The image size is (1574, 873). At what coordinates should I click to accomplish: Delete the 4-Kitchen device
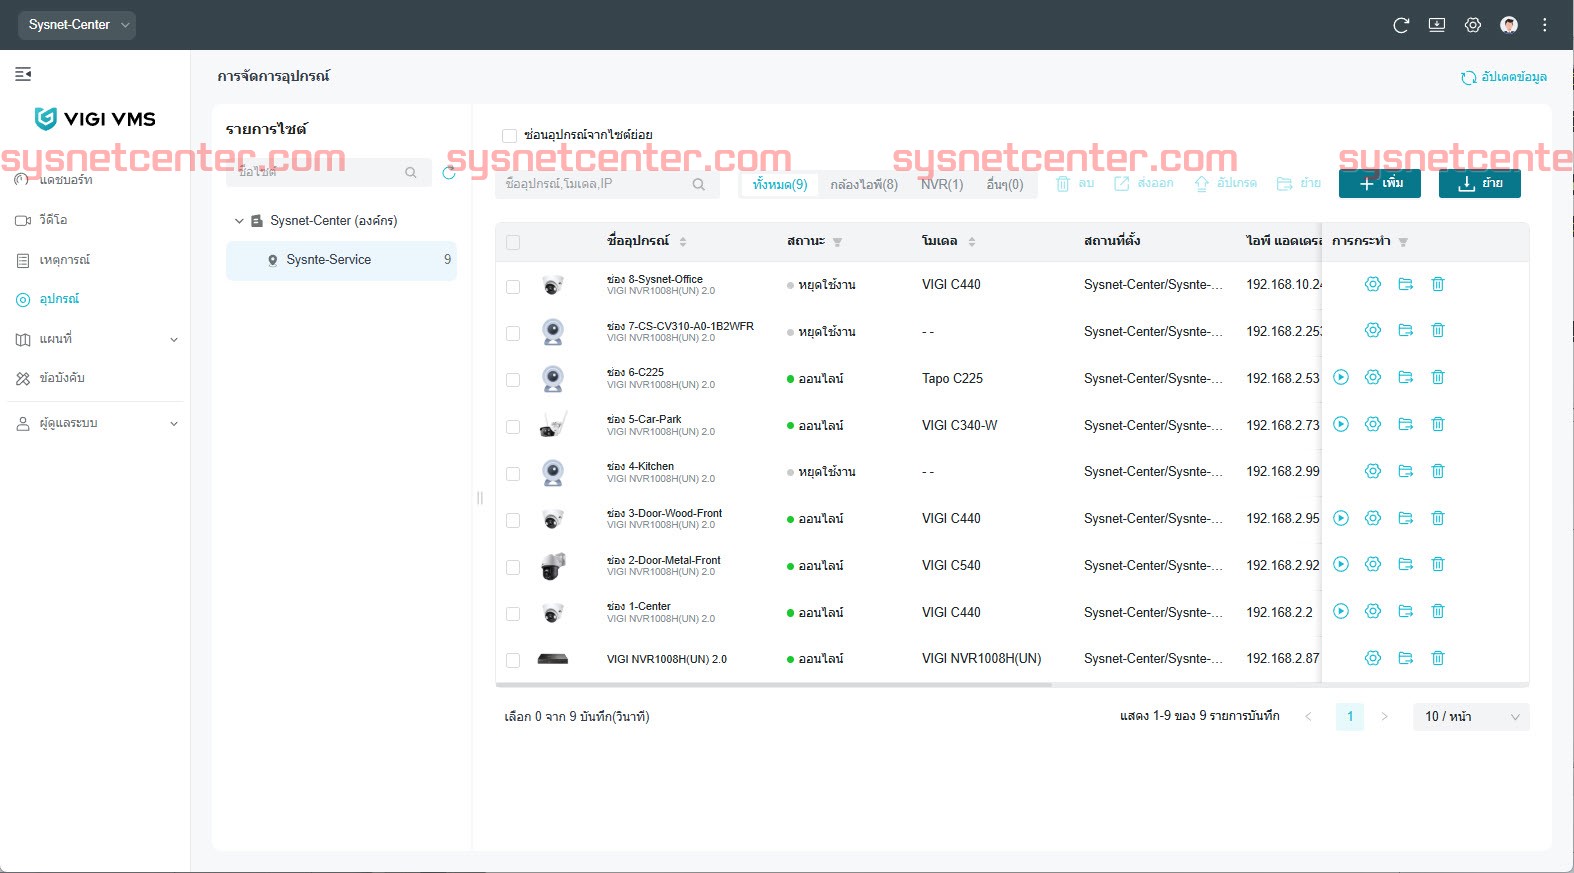(1438, 471)
